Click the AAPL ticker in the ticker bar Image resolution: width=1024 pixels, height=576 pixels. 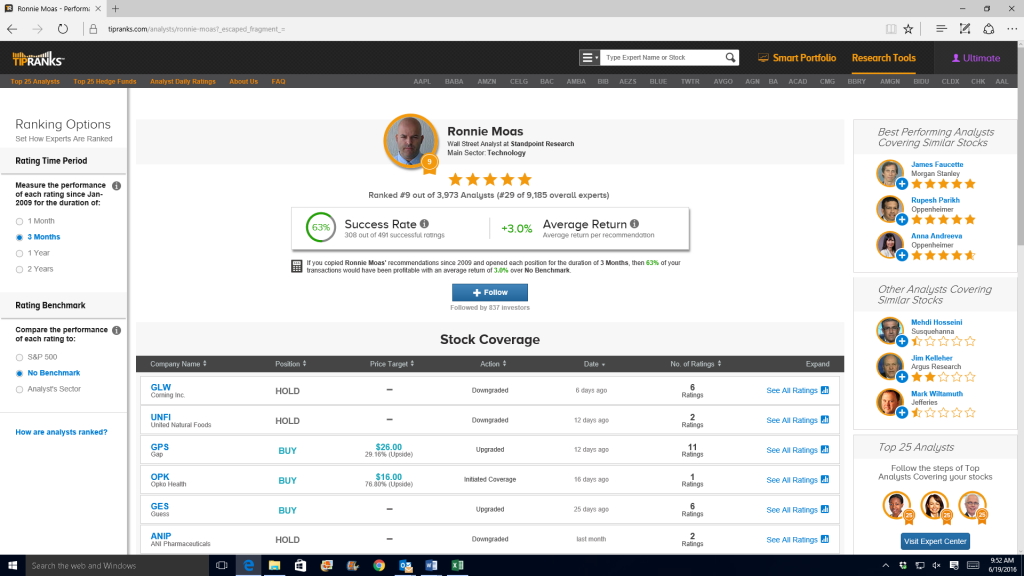(x=422, y=82)
